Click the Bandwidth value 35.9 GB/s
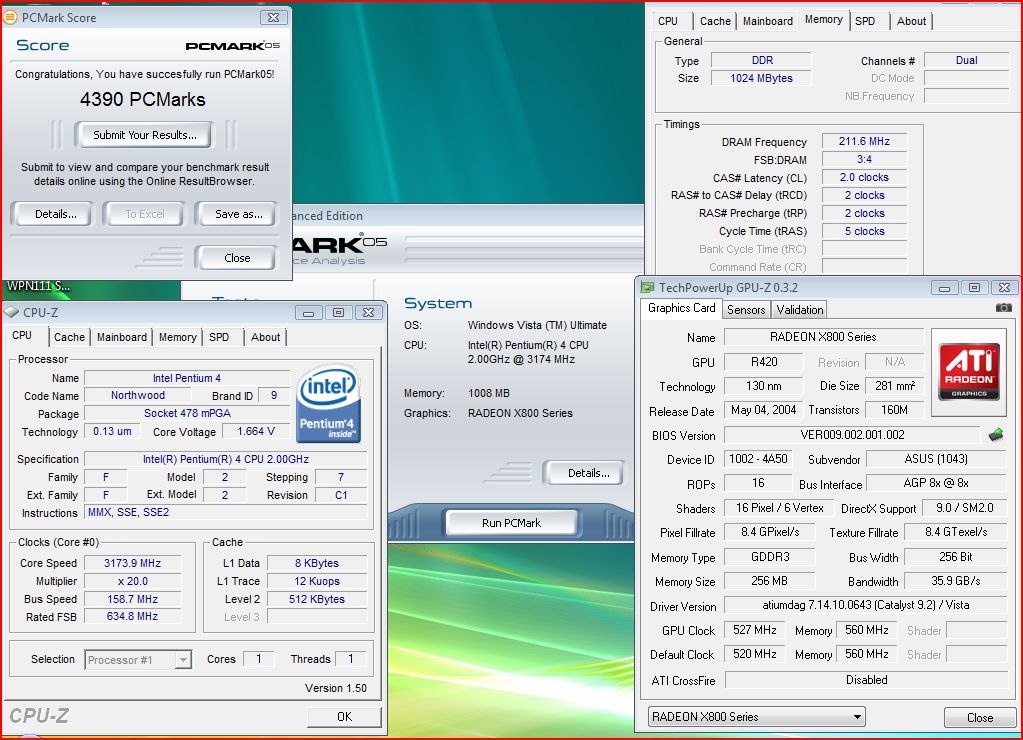 [956, 581]
